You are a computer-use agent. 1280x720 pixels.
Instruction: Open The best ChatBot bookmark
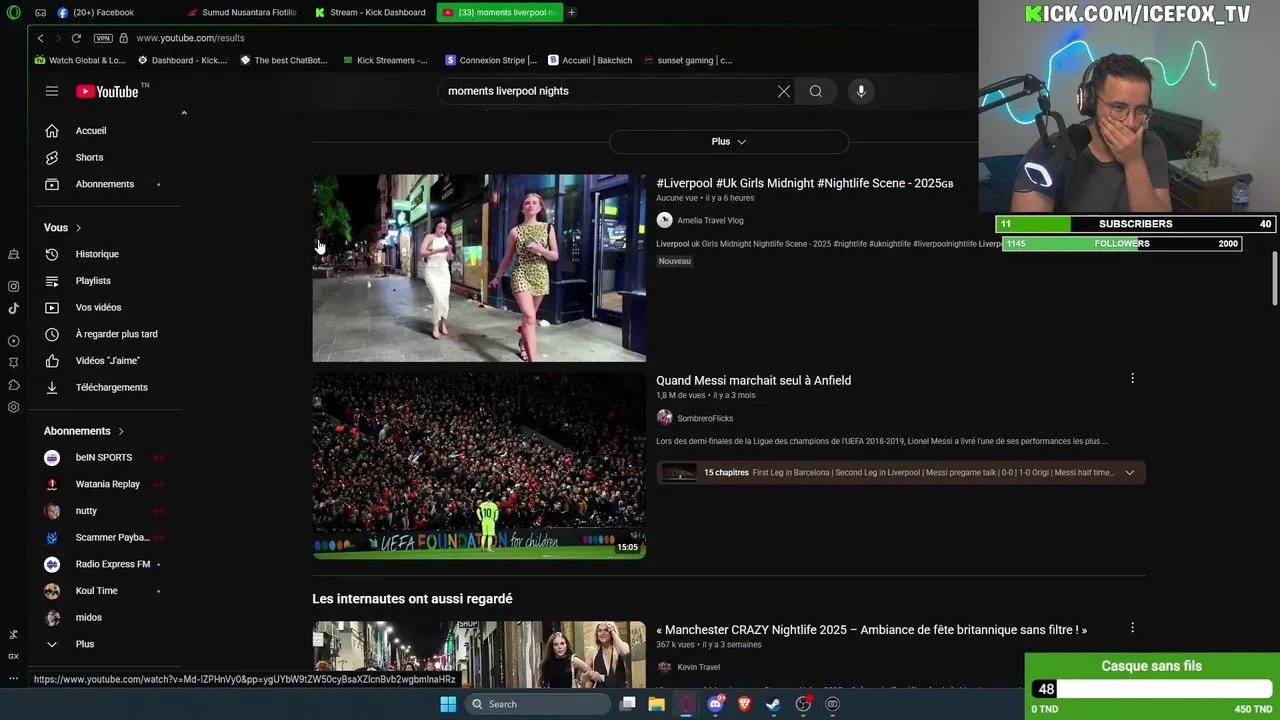pos(284,60)
